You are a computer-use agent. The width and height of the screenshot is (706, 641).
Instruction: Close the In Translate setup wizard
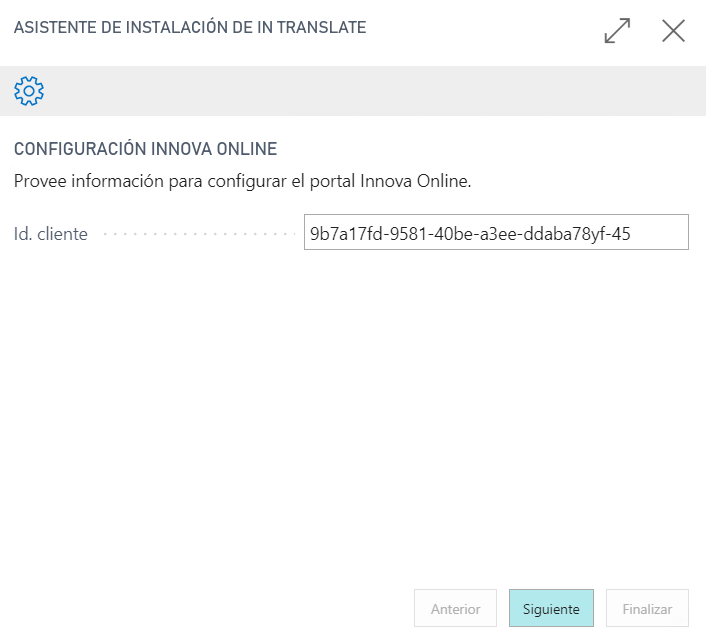pyautogui.click(x=673, y=31)
